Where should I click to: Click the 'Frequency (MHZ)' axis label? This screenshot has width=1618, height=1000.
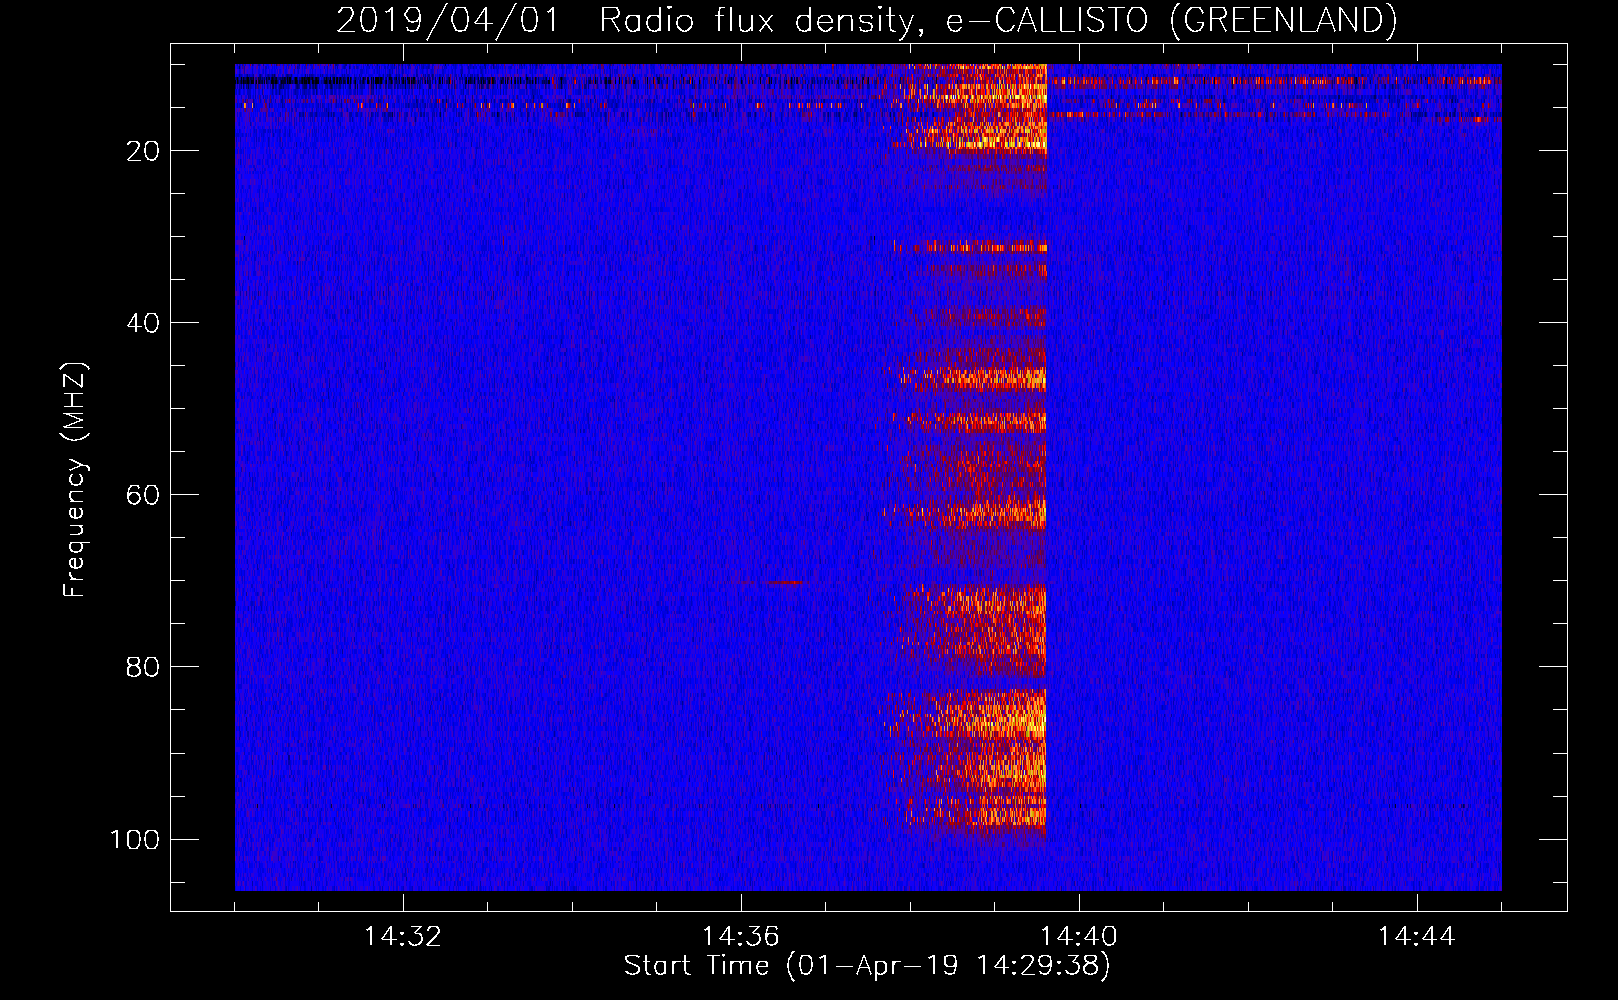point(75,479)
